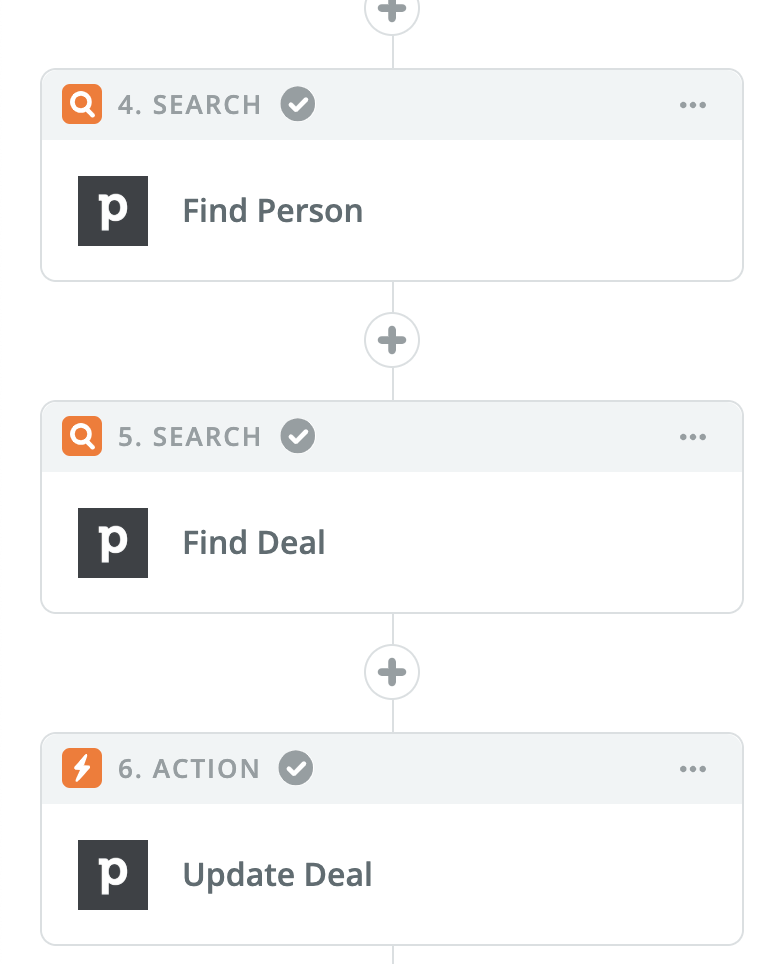
Task: Click the Pipedrive logo beside Update Deal
Action: (x=112, y=875)
